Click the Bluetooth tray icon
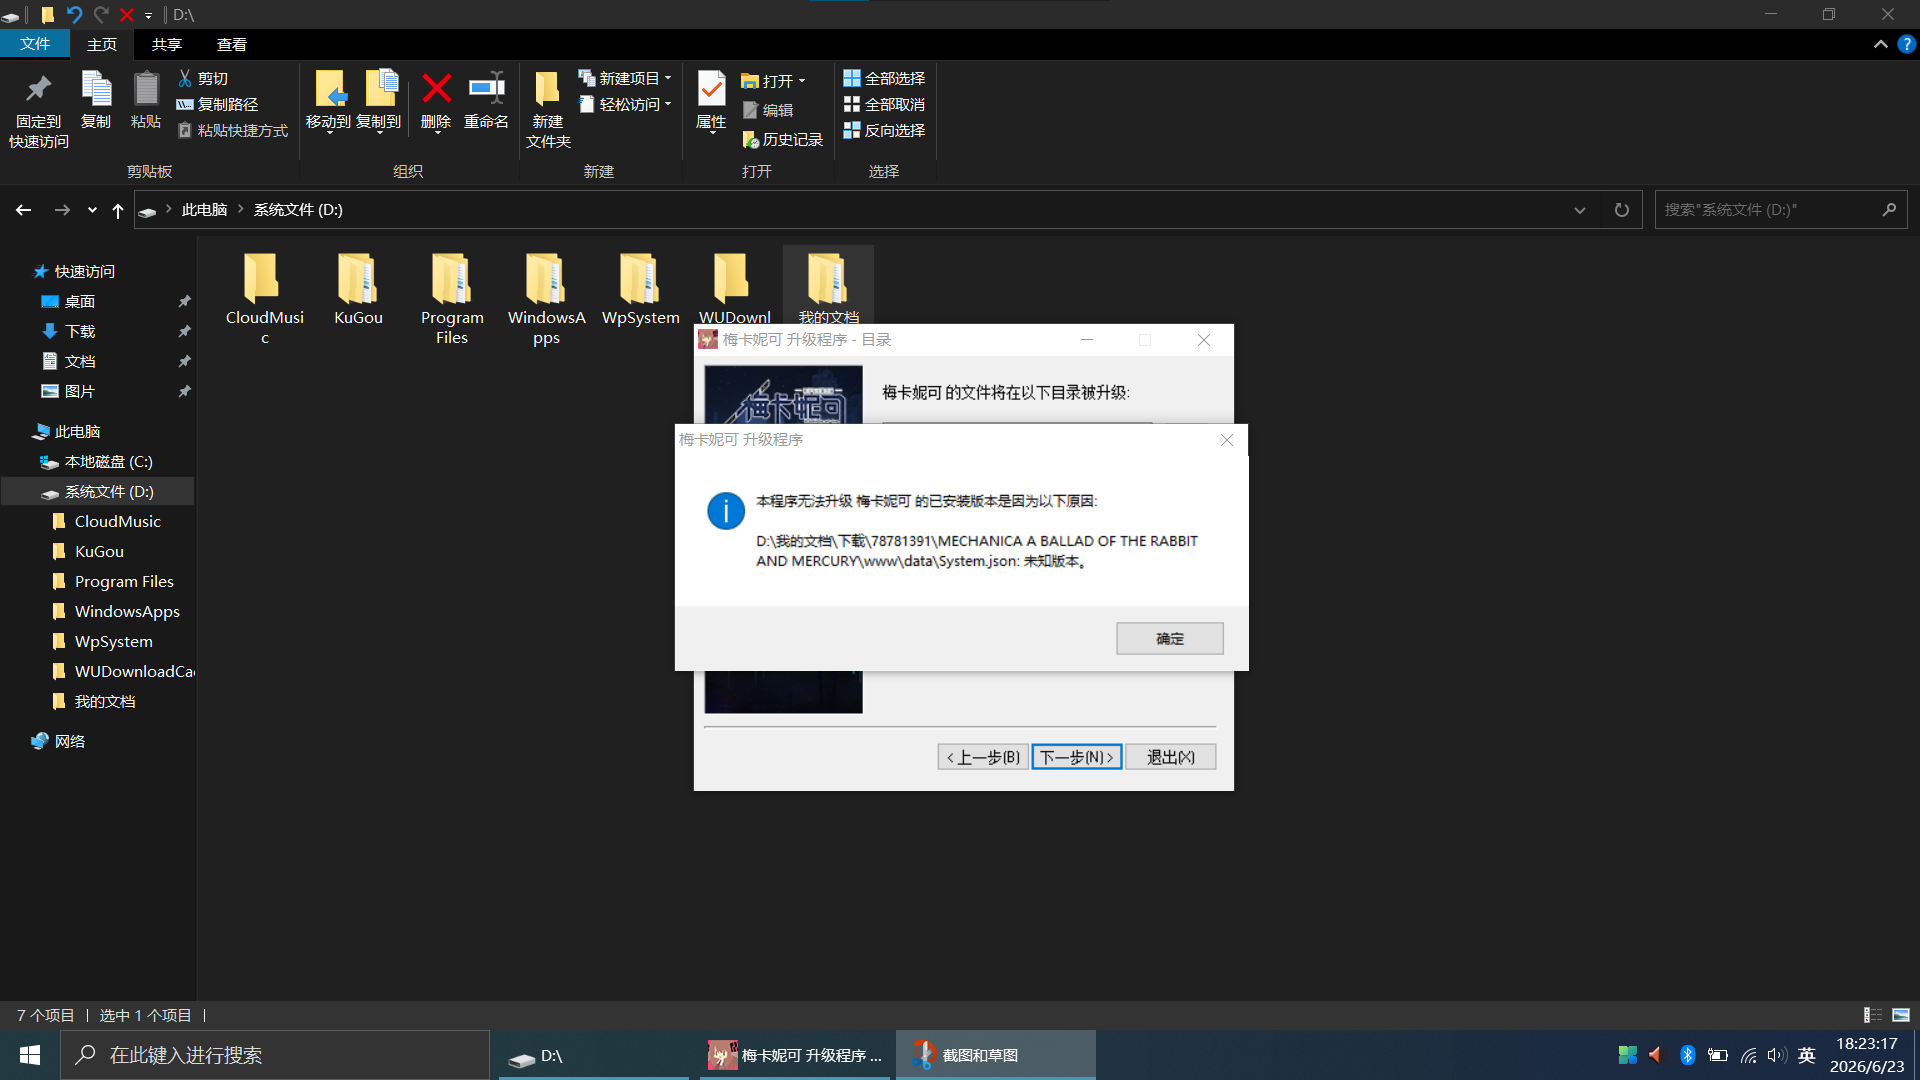The width and height of the screenshot is (1920, 1080). [x=1687, y=1055]
